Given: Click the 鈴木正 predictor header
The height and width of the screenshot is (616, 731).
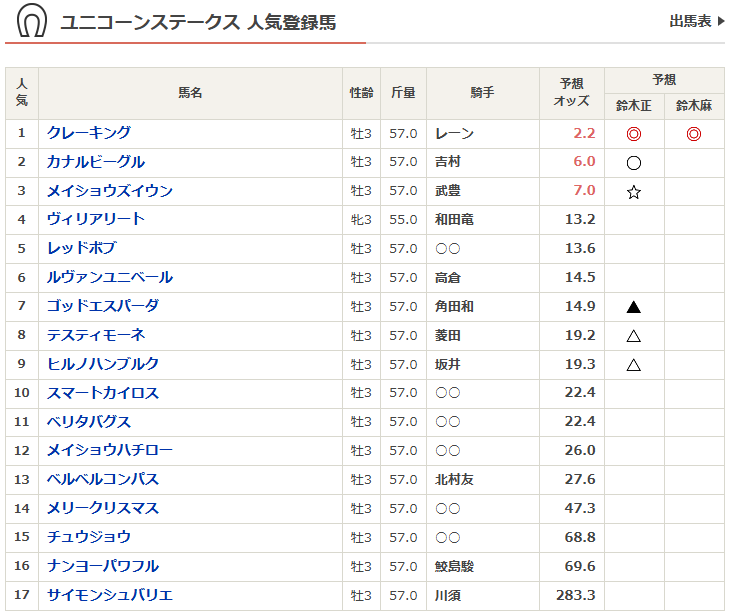Looking at the screenshot, I should tap(634, 106).
